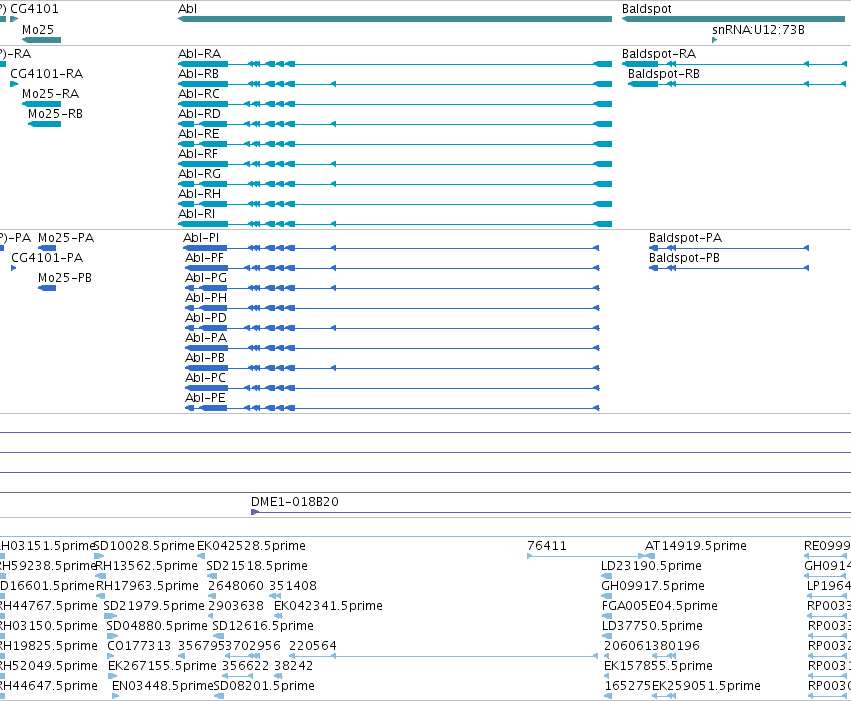Image resolution: width=851 pixels, height=701 pixels.
Task: Select the Mo25-RB transcript label
Action: (x=55, y=114)
